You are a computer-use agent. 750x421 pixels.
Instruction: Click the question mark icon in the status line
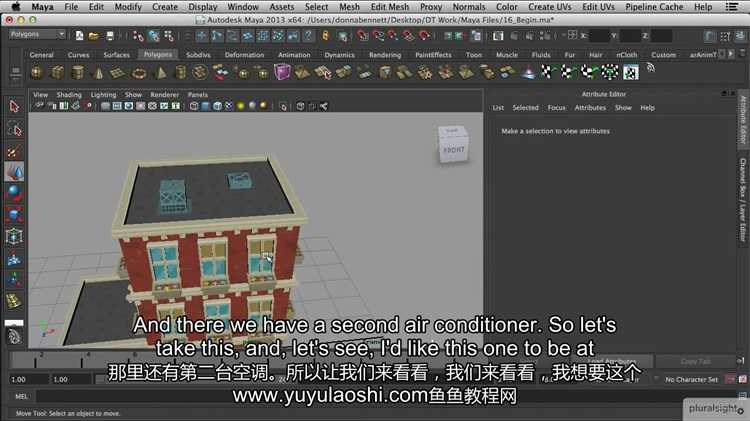pos(309,35)
